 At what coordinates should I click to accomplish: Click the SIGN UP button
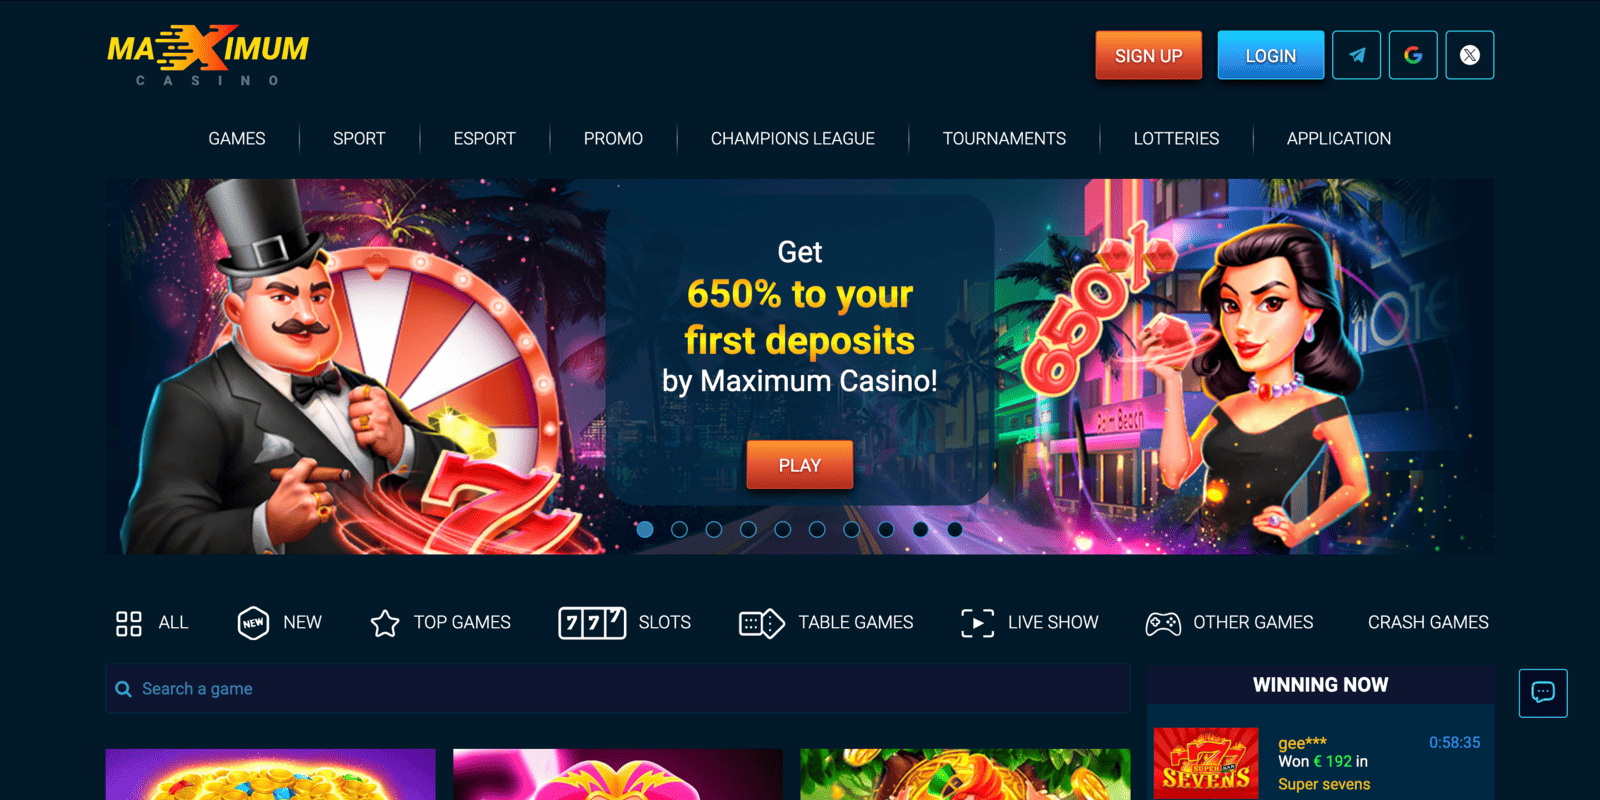click(x=1149, y=55)
